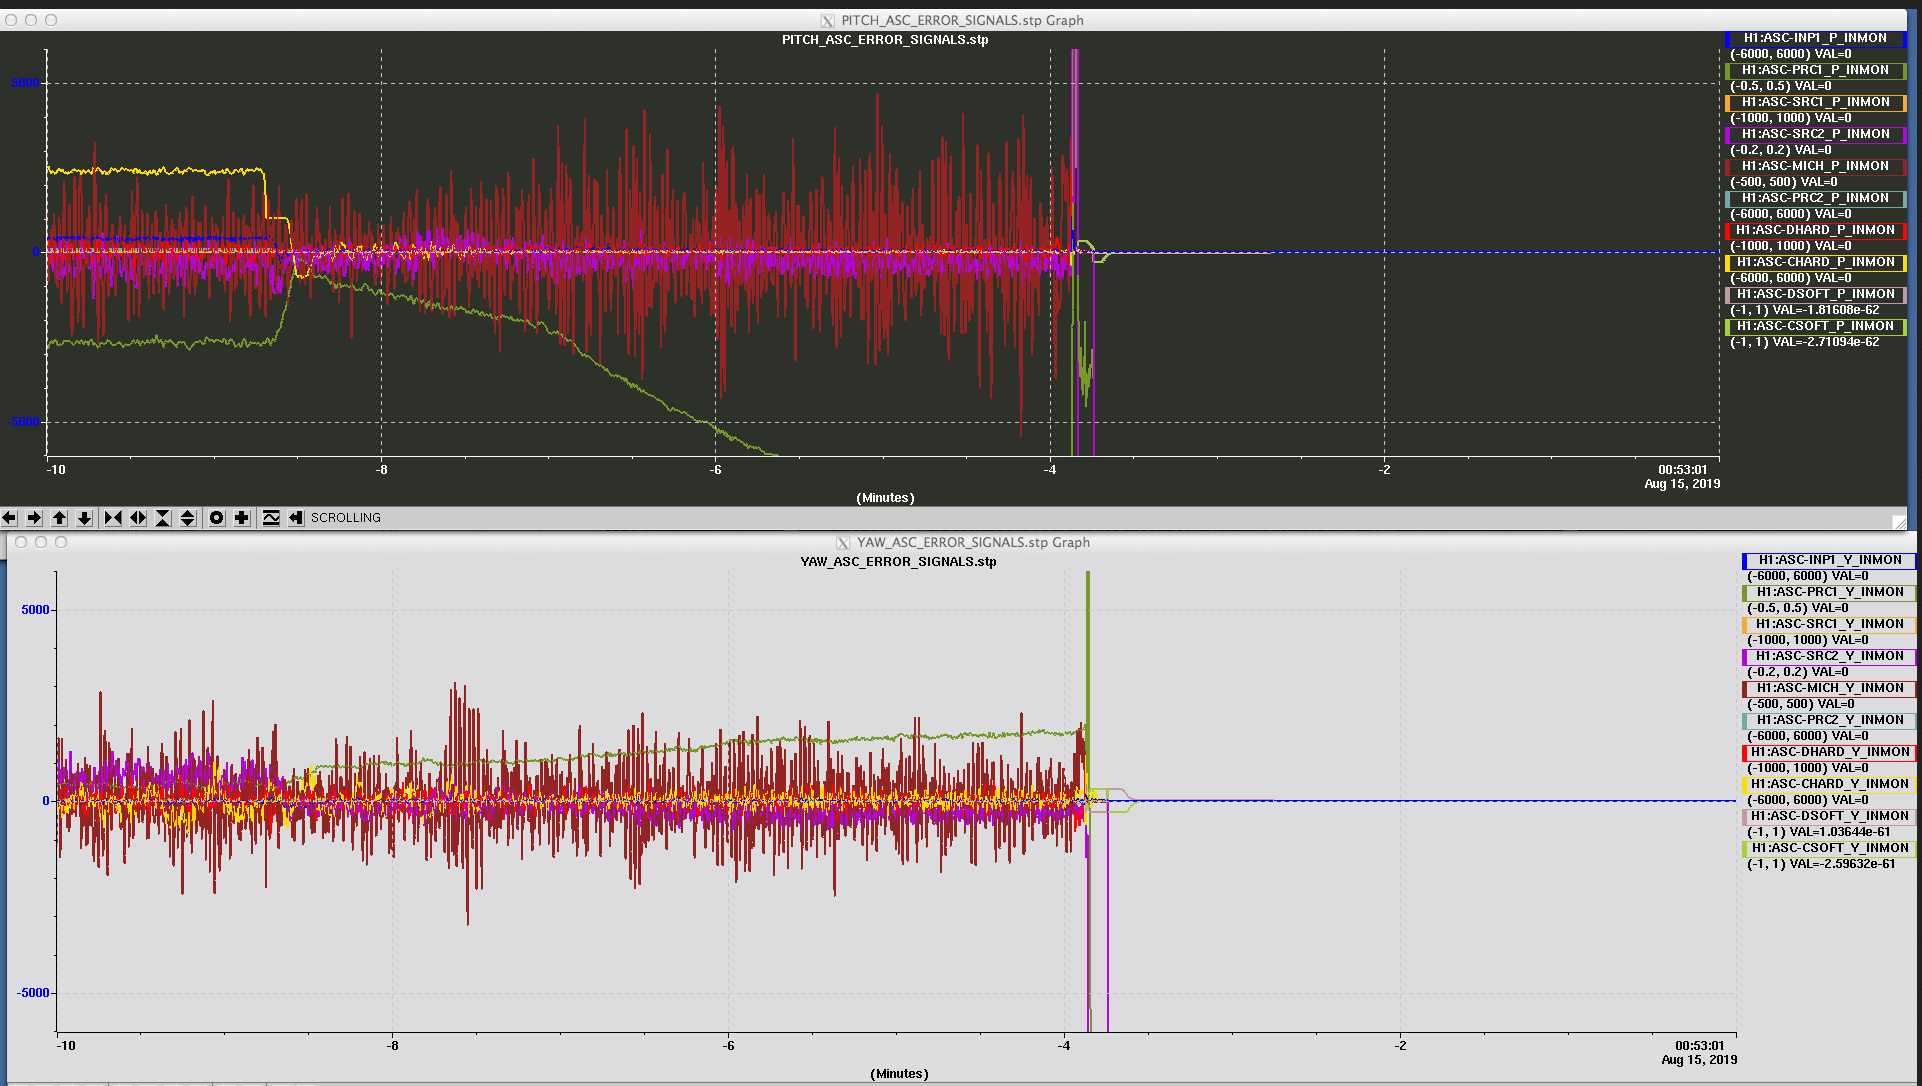
Task: Pick the H1:ASC-SRC1_Y_INMON legend entry
Action: click(1830, 624)
